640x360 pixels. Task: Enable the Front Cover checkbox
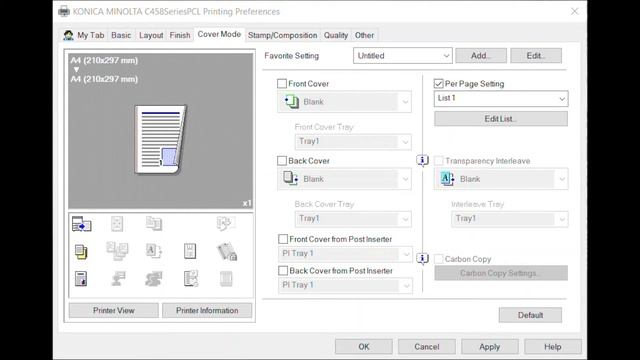282,84
